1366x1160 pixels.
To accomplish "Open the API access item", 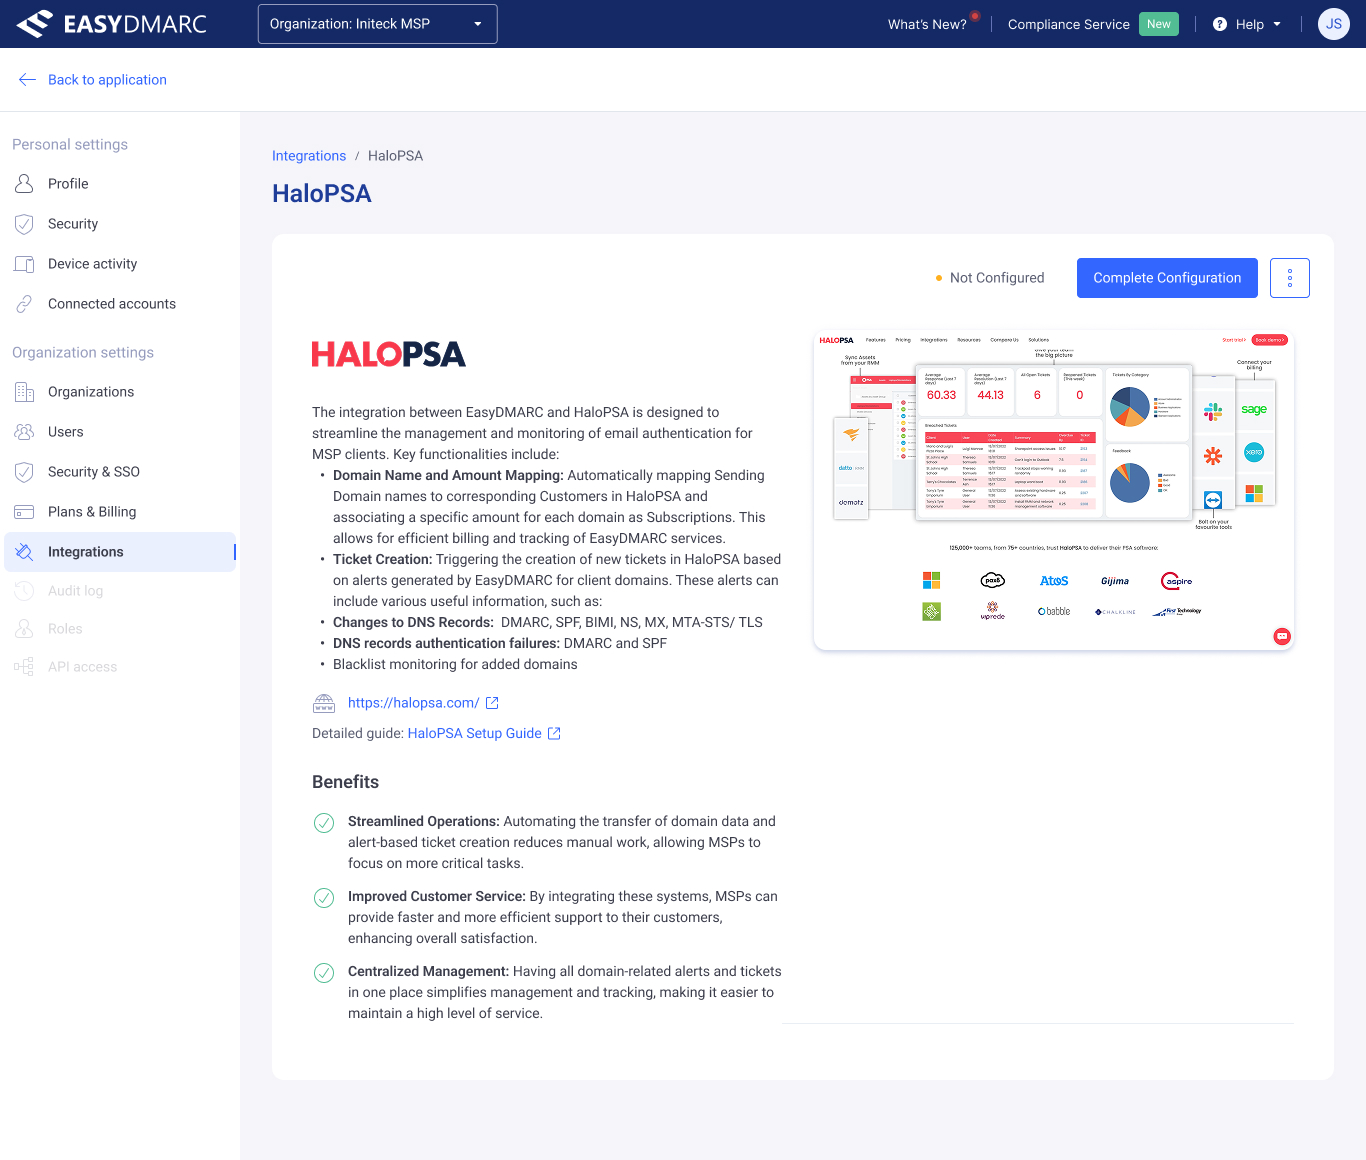I will (83, 667).
